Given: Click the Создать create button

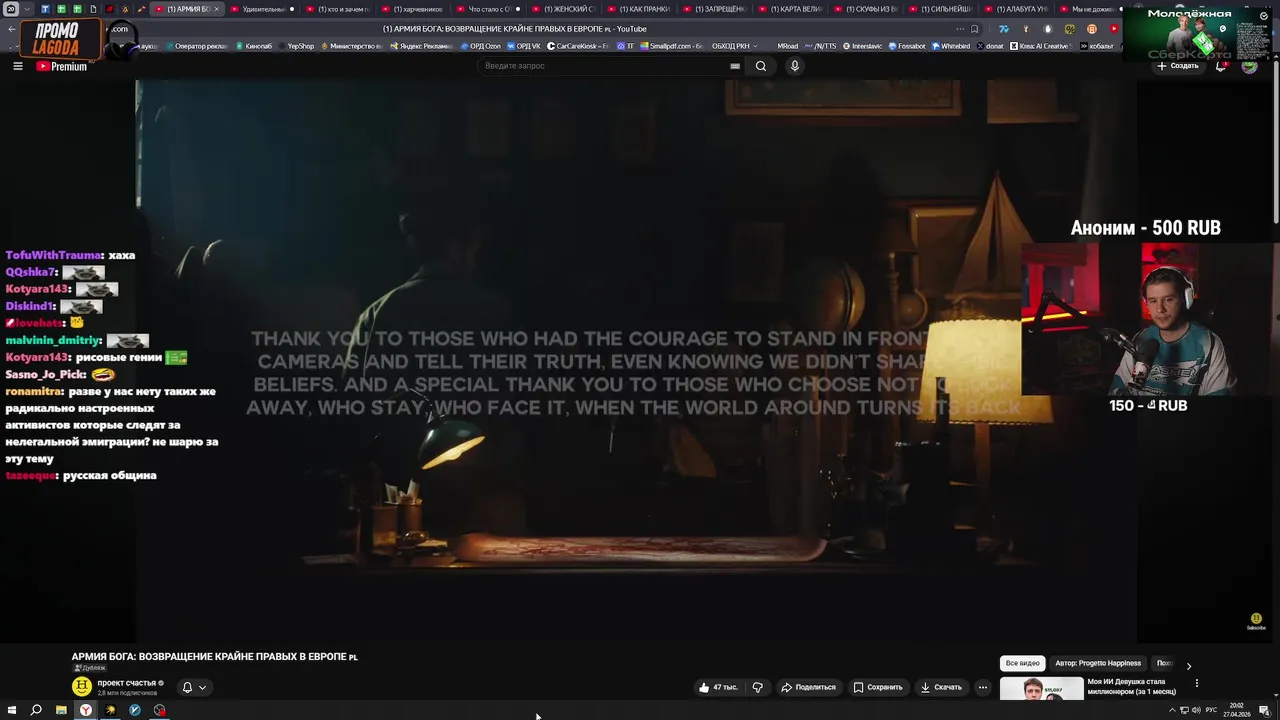Looking at the screenshot, I should [1177, 66].
